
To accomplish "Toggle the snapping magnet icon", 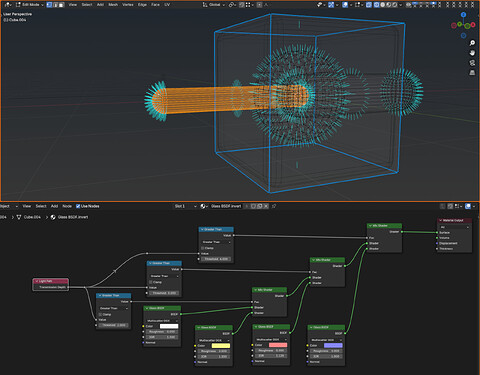I will [x=241, y=5].
